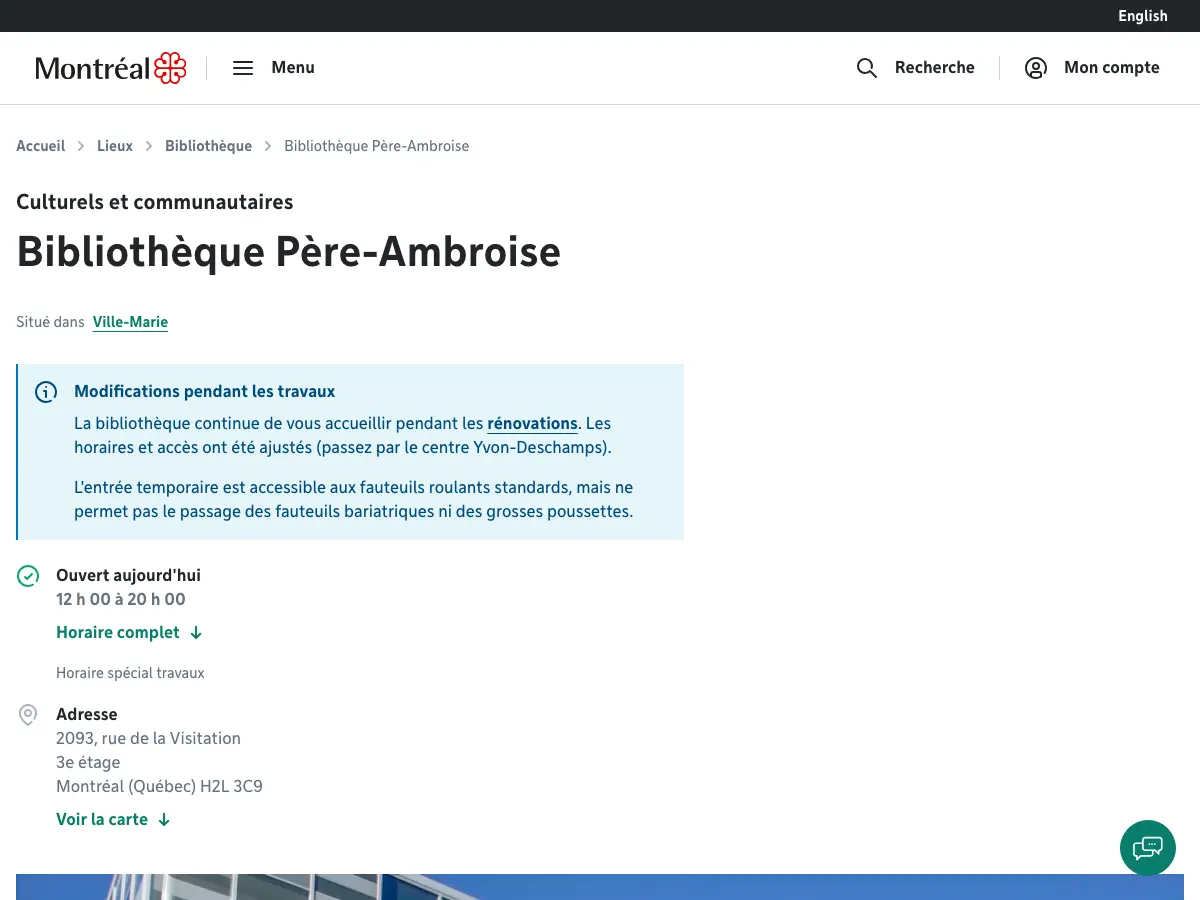
Task: Click the 3e étage line
Action: click(88, 763)
